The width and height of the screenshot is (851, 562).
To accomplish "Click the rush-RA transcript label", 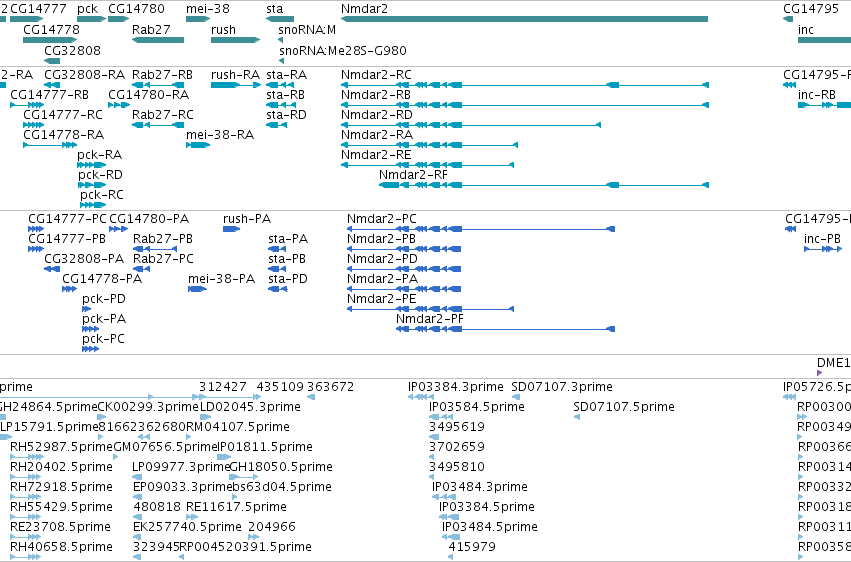I will click(x=236, y=74).
